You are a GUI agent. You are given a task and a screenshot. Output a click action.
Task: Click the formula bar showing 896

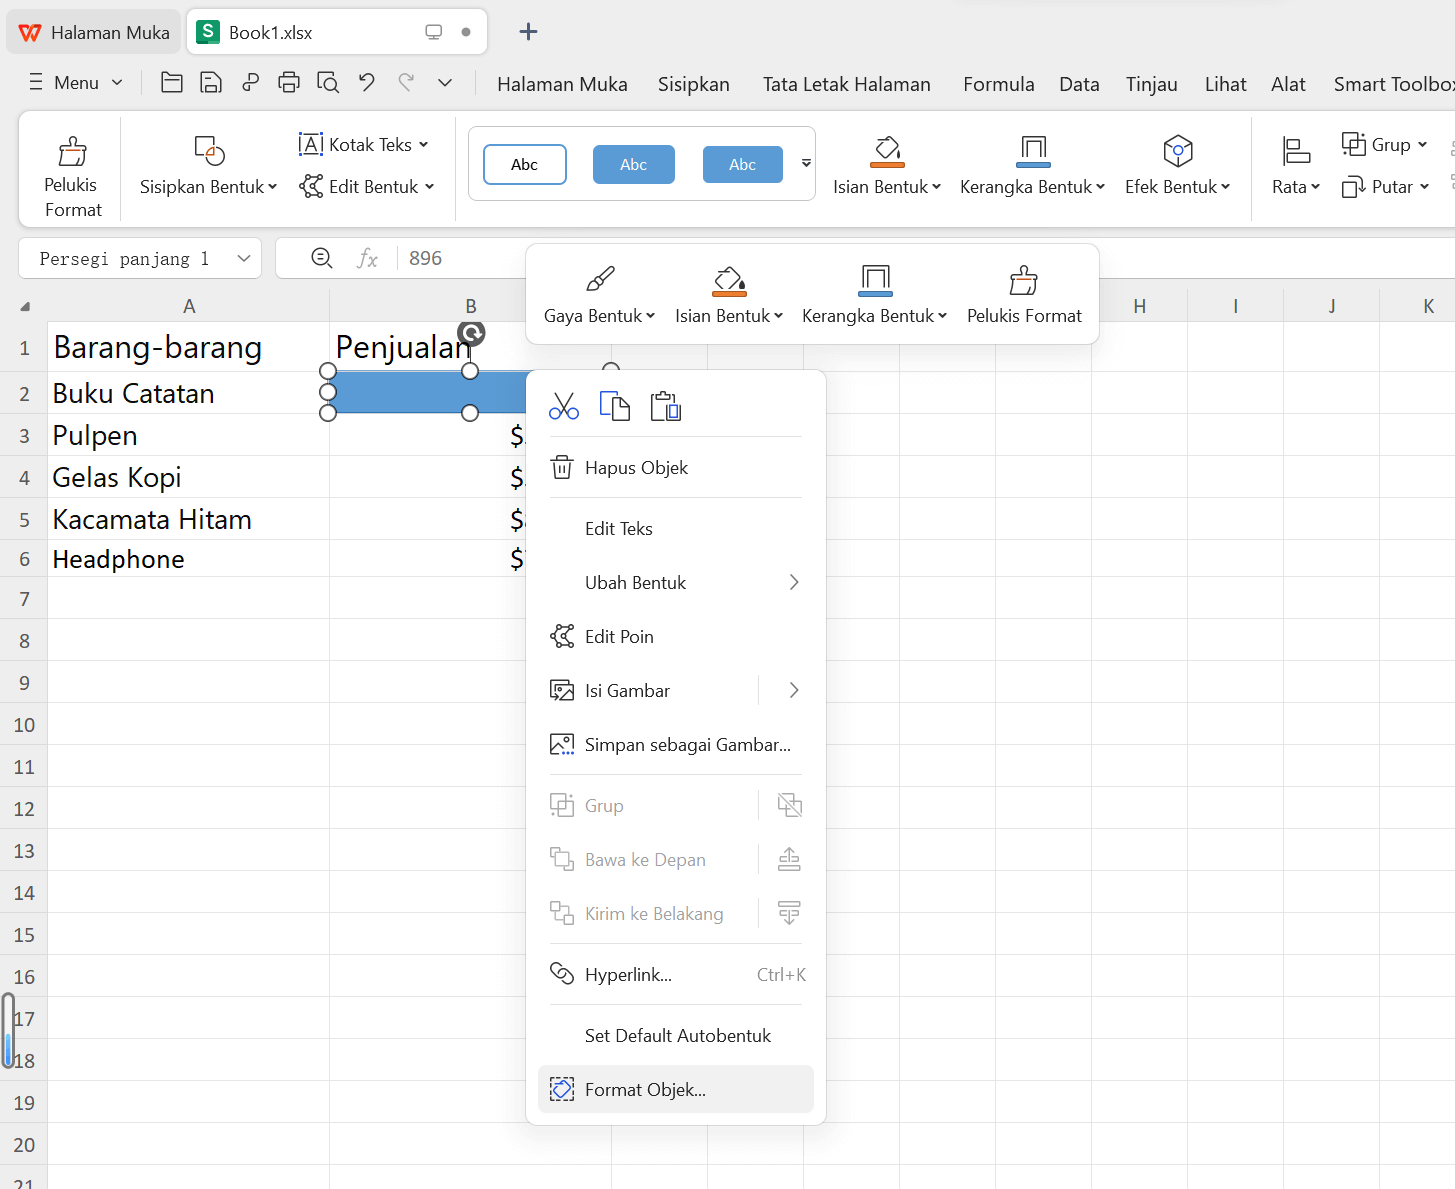pyautogui.click(x=426, y=258)
